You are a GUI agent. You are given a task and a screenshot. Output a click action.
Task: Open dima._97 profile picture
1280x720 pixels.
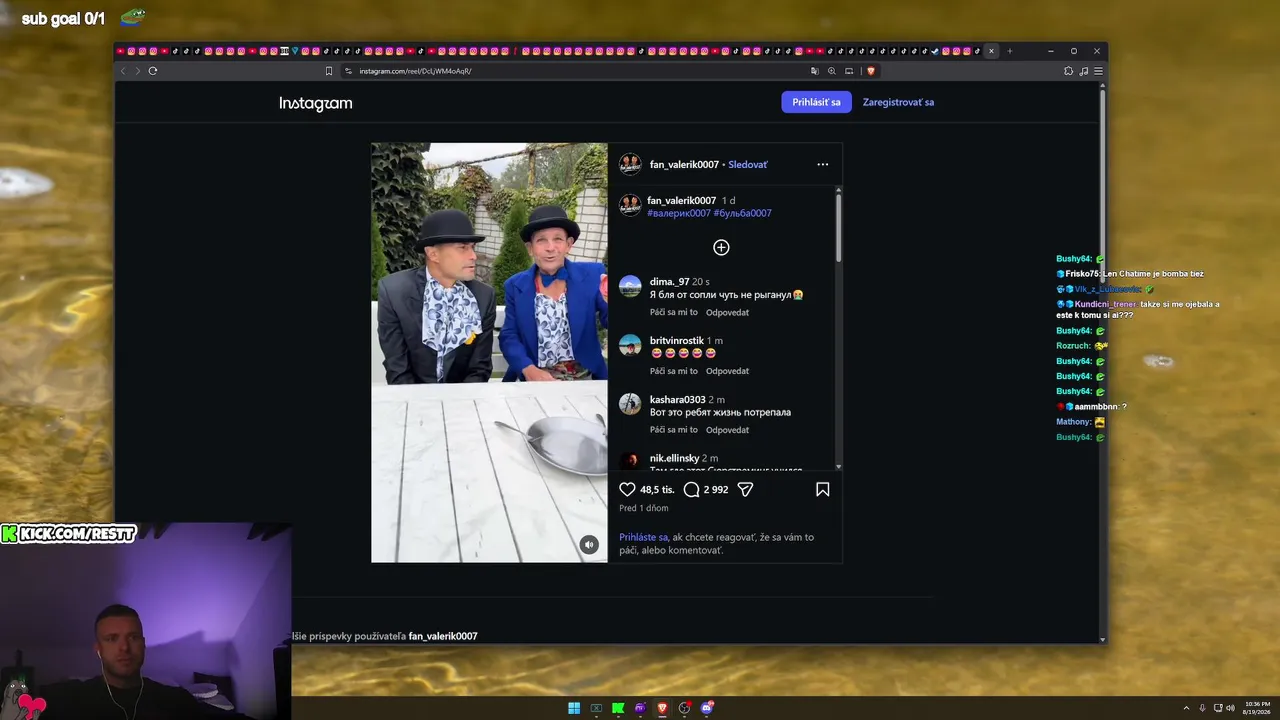[630, 287]
